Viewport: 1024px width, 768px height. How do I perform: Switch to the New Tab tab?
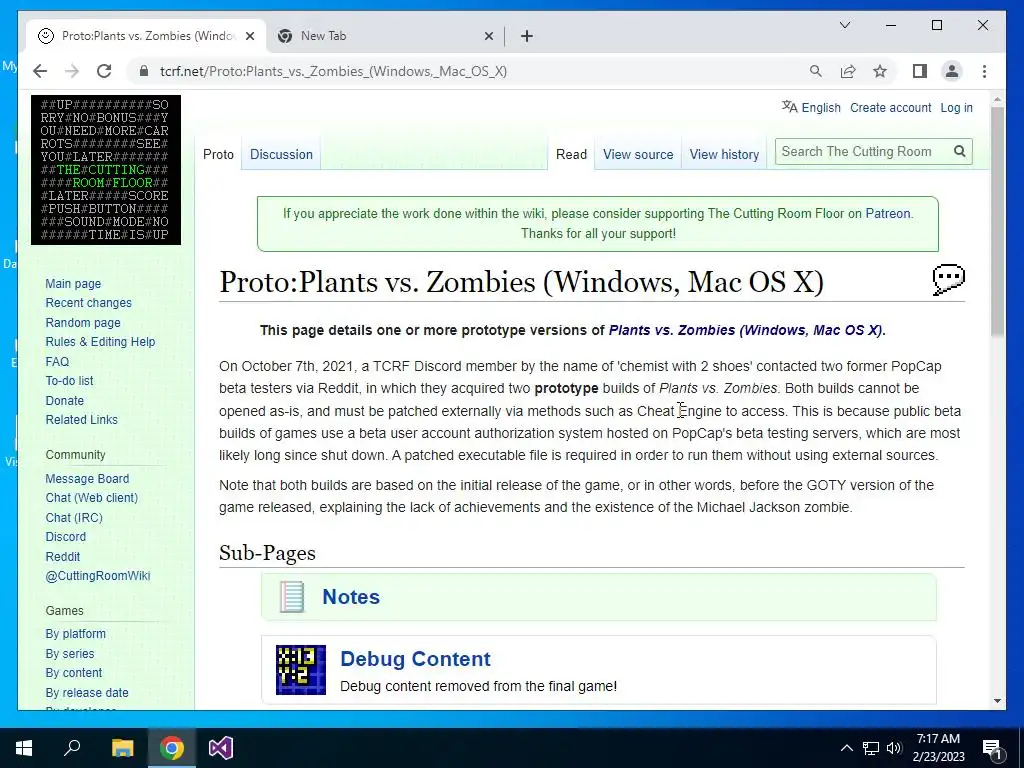(x=385, y=36)
